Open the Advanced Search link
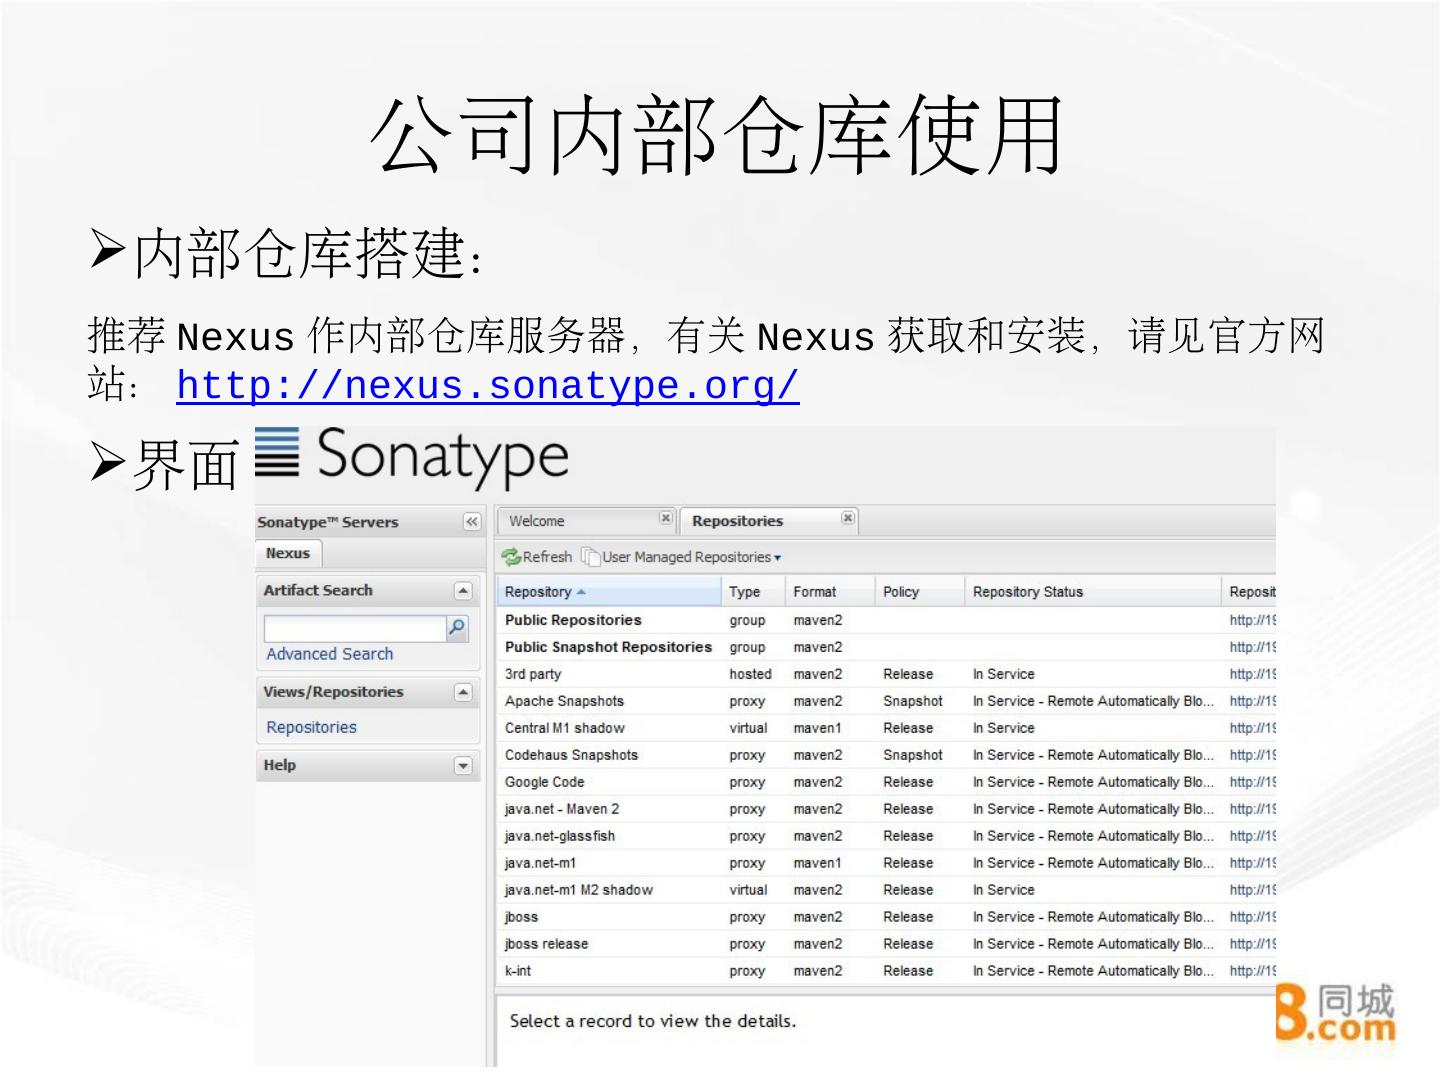Image resolution: width=1440 pixels, height=1080 pixels. pos(330,654)
